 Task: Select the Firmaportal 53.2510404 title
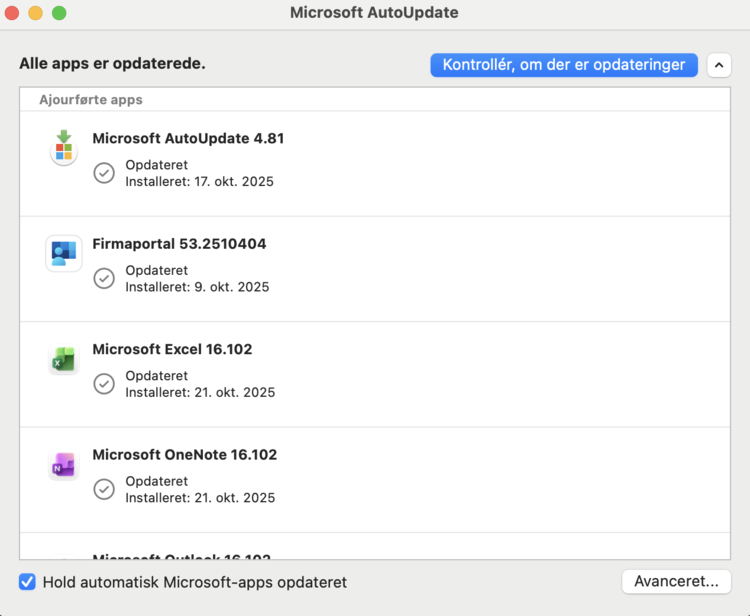point(179,244)
